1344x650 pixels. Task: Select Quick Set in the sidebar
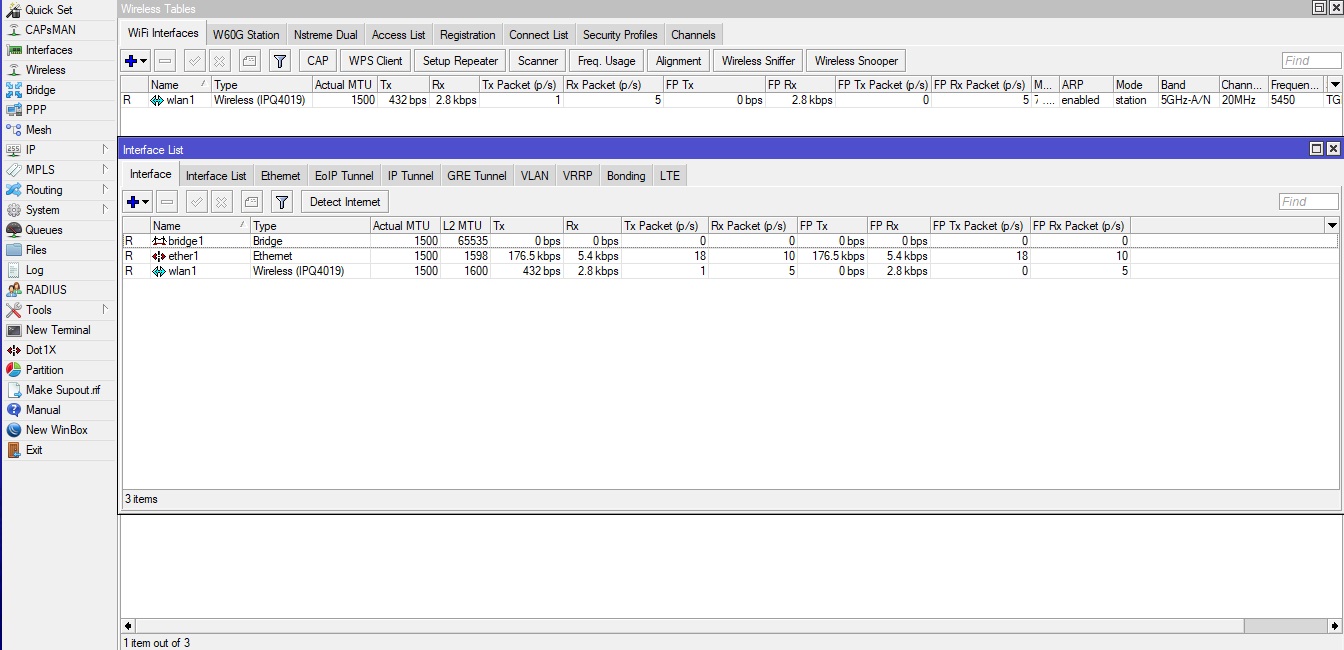pos(50,10)
